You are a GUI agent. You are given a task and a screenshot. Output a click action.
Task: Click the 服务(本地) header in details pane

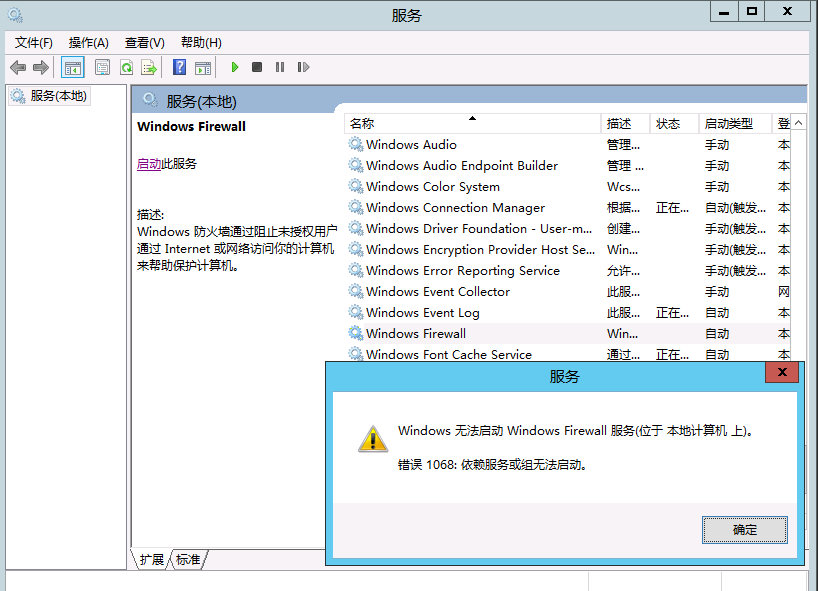[201, 101]
